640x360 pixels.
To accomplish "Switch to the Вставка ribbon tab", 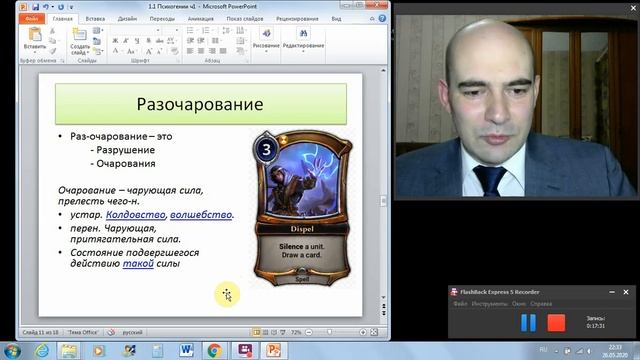I will coord(95,19).
